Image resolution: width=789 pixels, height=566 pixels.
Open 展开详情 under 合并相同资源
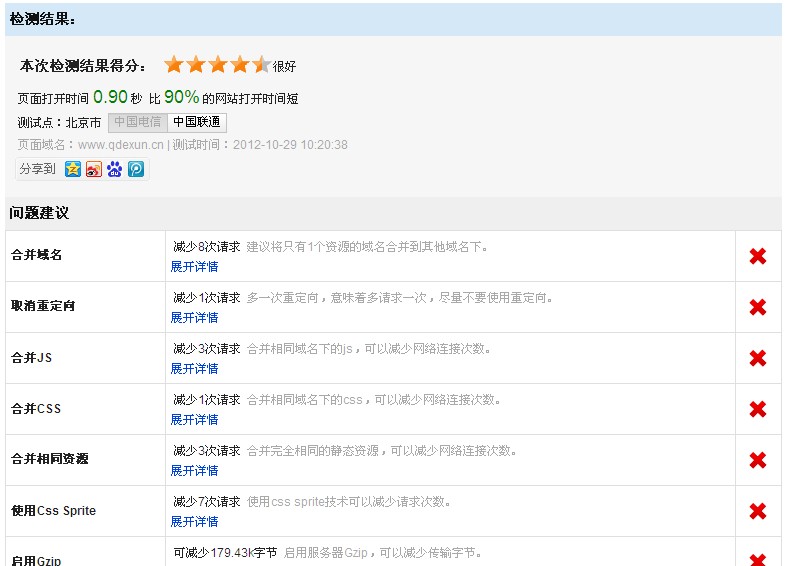click(194, 471)
